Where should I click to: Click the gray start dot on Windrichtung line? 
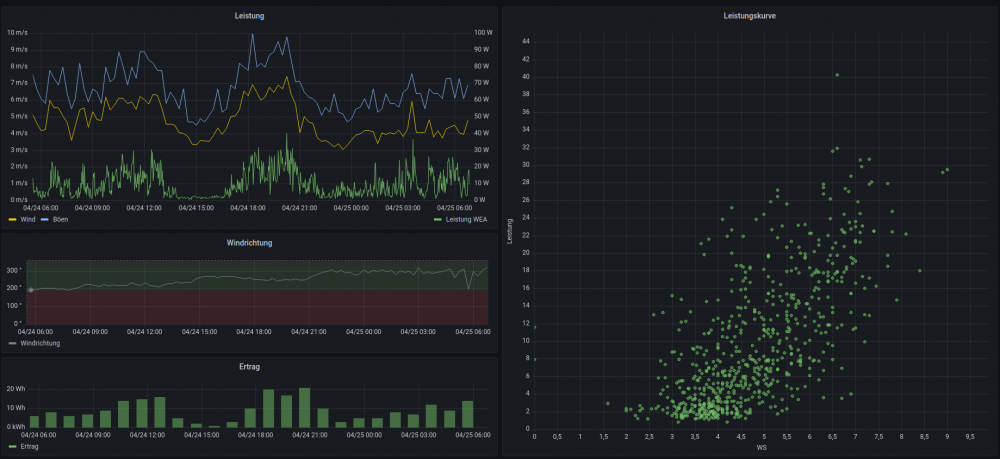30,290
